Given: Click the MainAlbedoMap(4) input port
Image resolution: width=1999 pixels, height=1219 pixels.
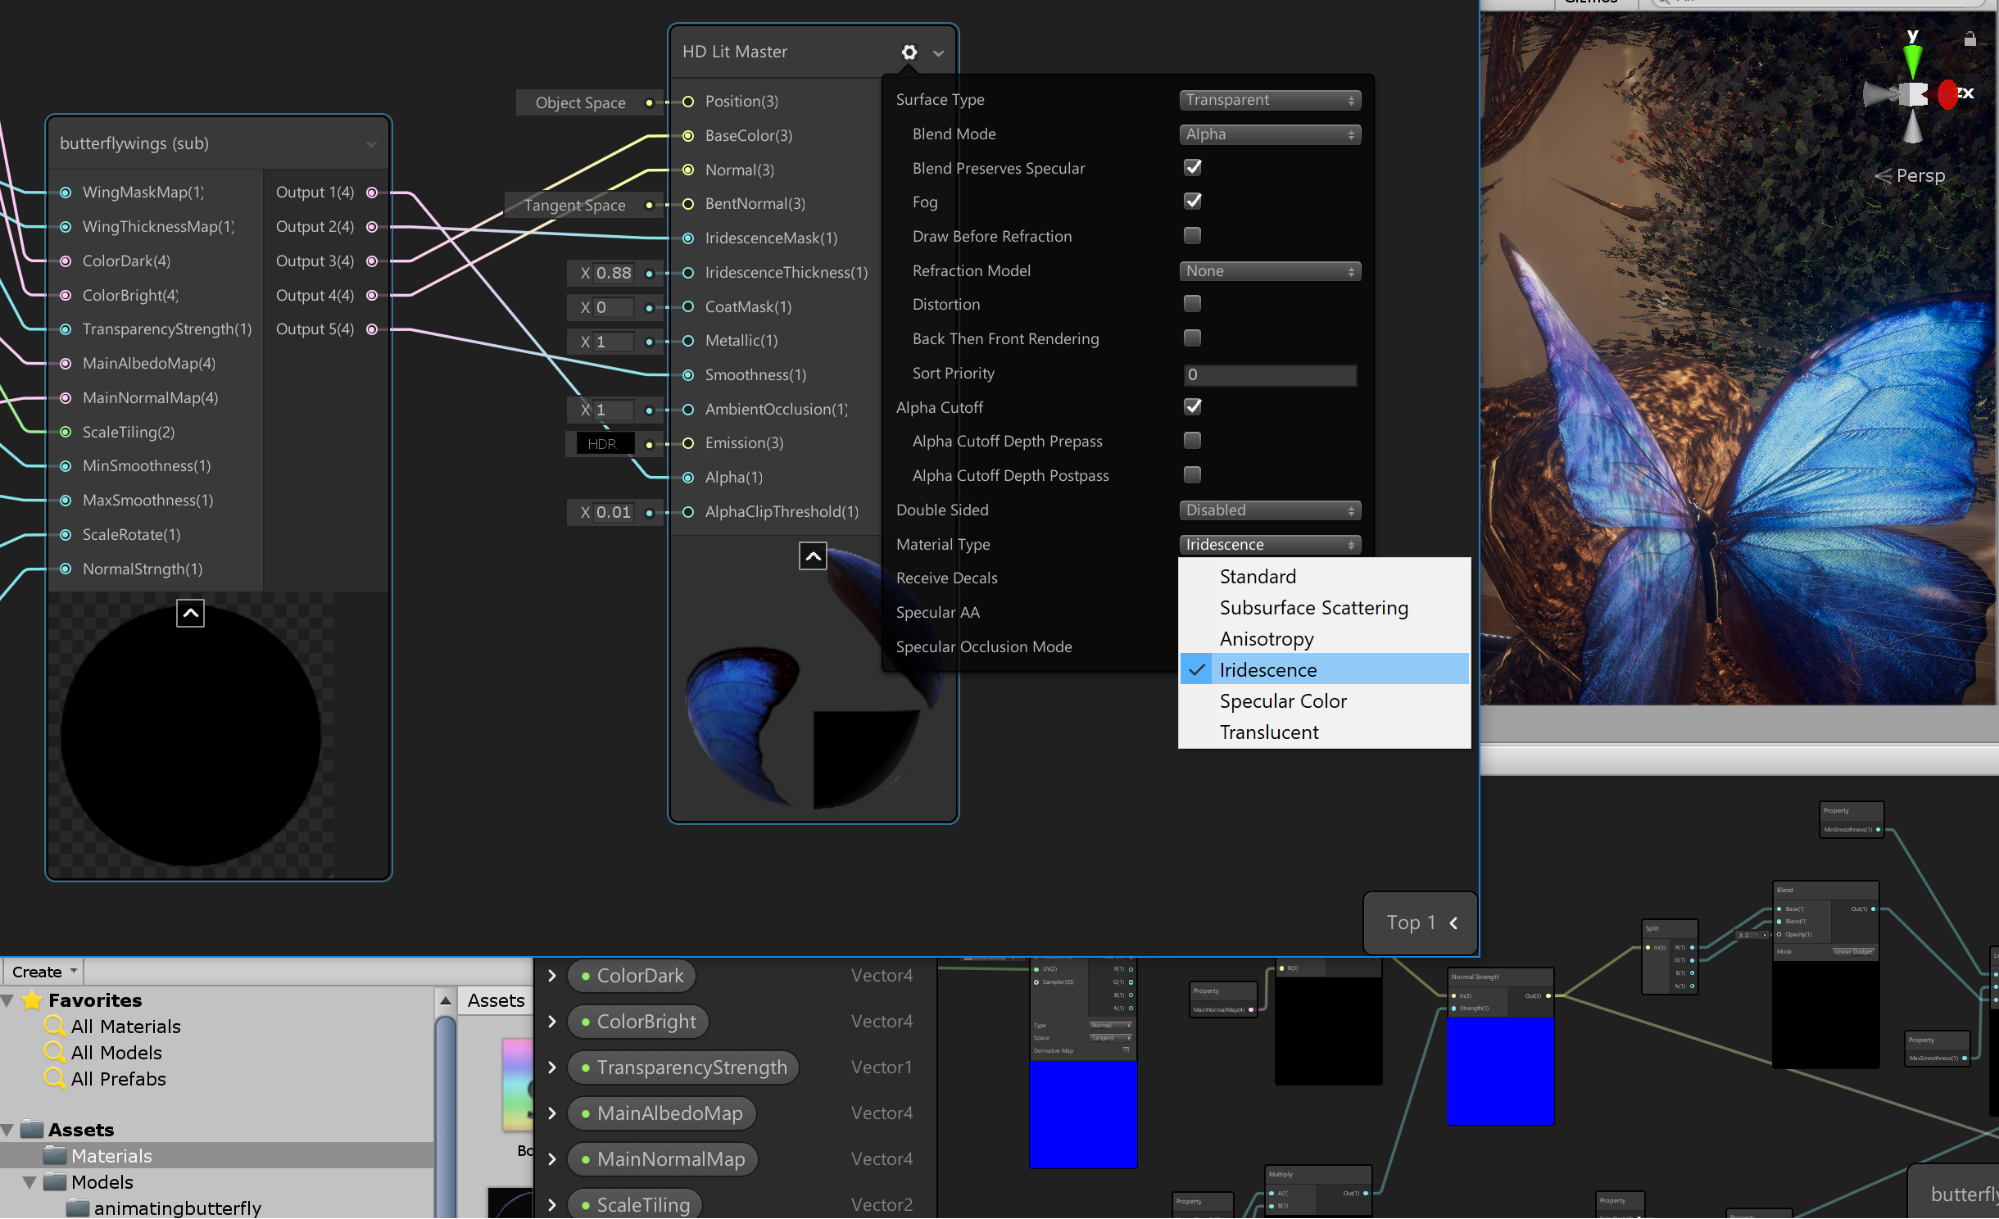Looking at the screenshot, I should click(65, 364).
